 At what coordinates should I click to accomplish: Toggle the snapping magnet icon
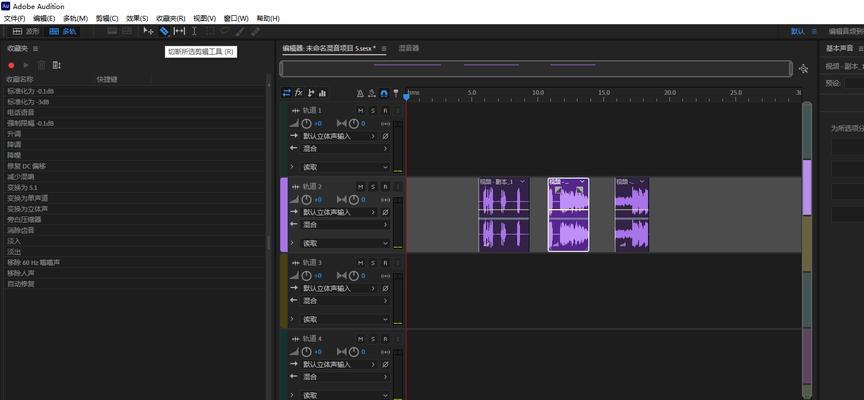coord(384,94)
